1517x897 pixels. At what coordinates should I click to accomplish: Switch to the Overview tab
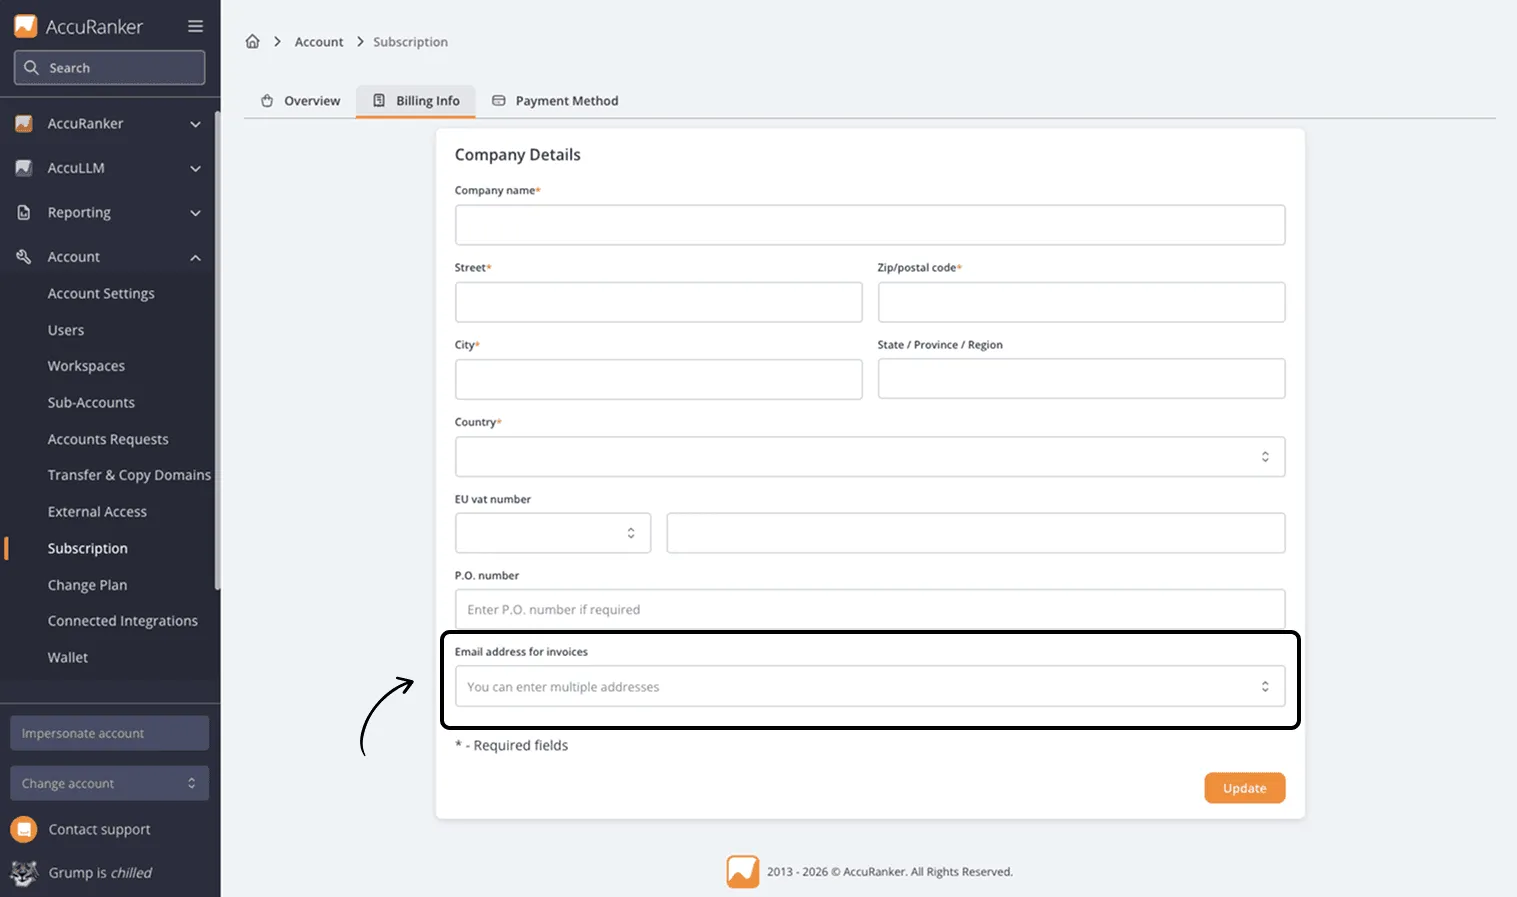(298, 100)
